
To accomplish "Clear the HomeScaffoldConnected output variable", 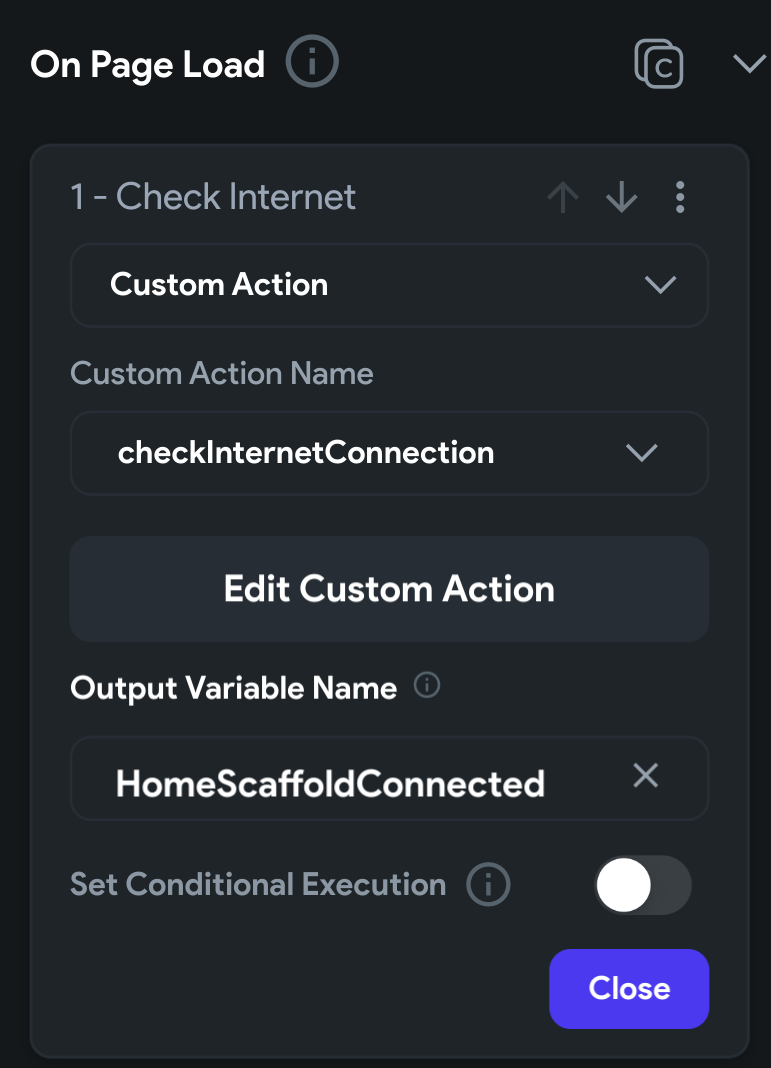I will pyautogui.click(x=646, y=775).
